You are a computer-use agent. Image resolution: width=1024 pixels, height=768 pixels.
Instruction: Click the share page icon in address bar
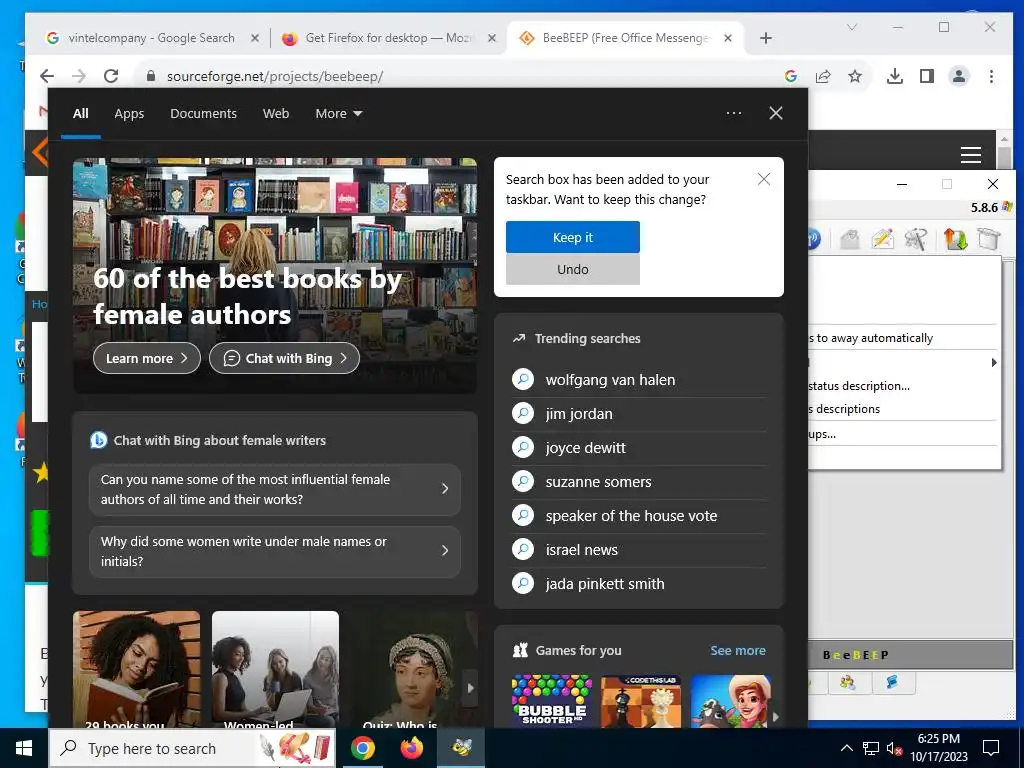(823, 76)
